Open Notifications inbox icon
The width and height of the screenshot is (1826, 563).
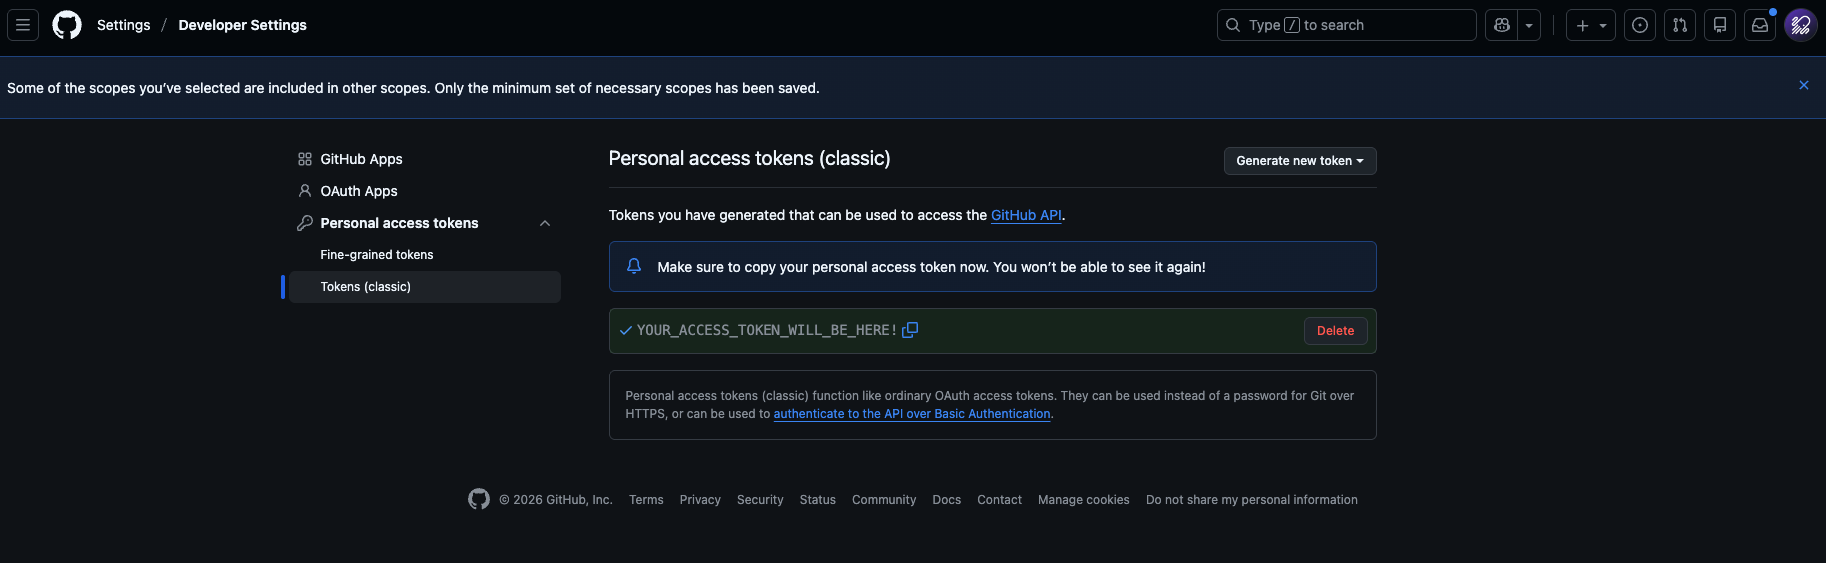coord(1760,25)
